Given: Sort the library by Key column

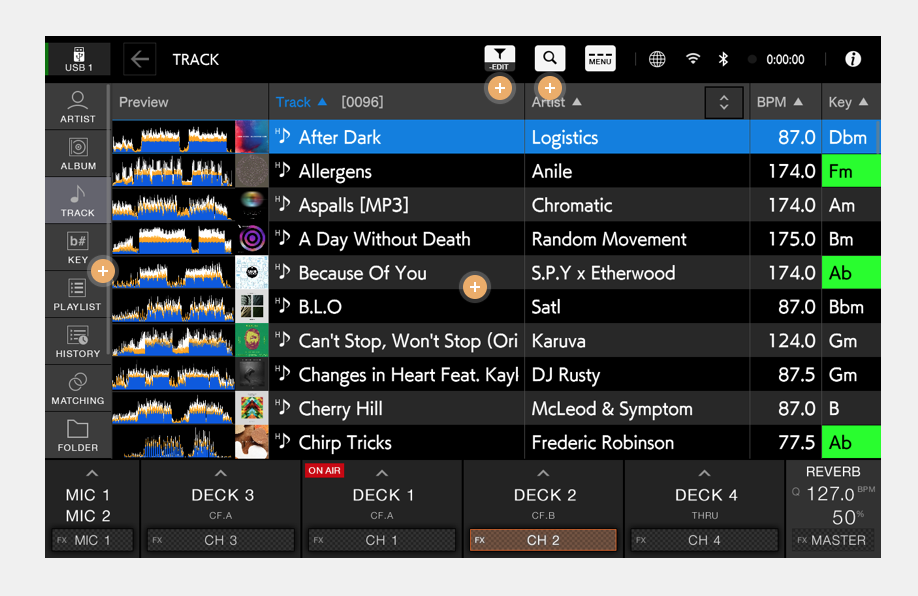Looking at the screenshot, I should click(849, 101).
